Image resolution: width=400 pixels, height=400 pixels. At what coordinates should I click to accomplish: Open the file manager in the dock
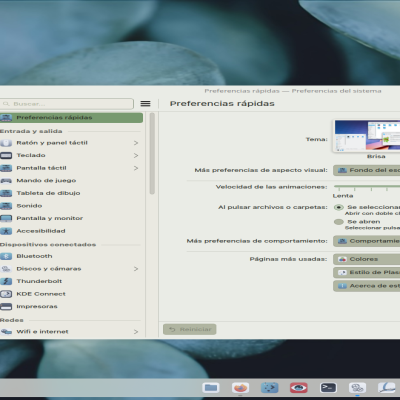pyautogui.click(x=211, y=388)
